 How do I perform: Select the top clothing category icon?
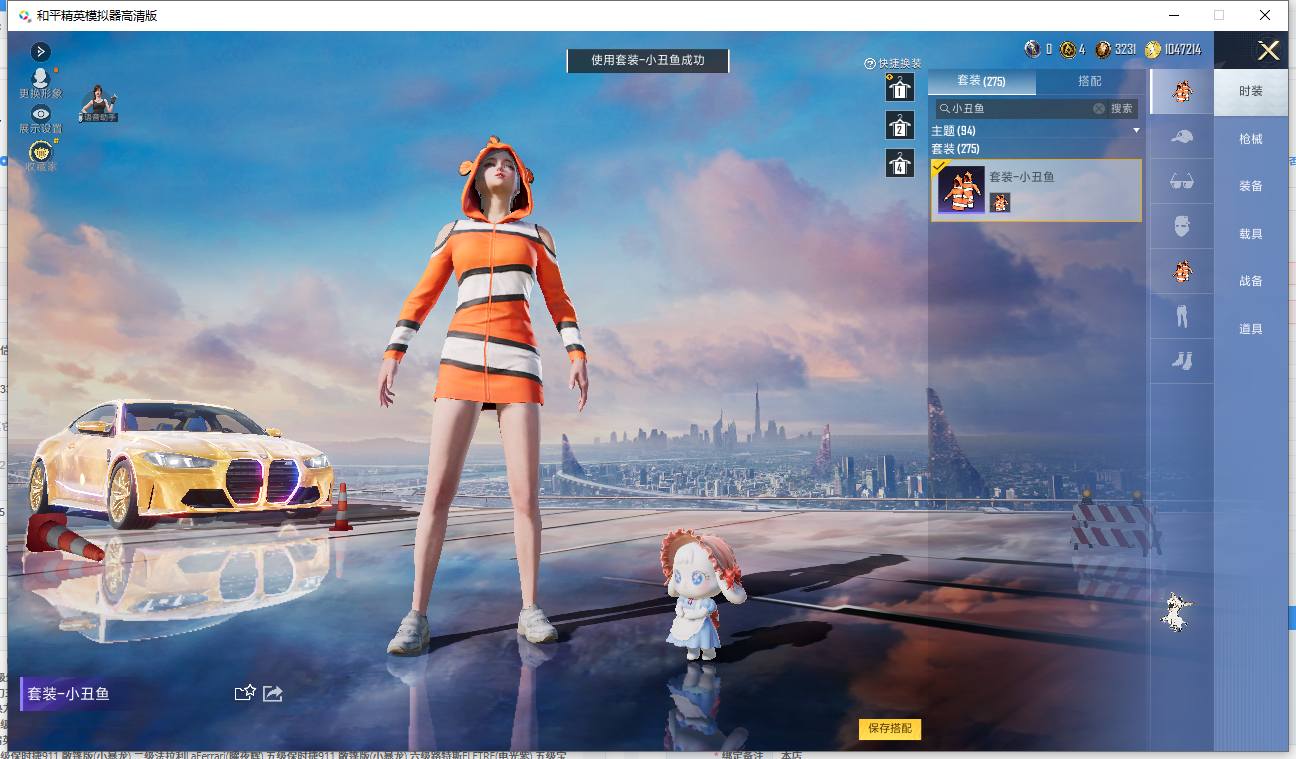(1182, 271)
